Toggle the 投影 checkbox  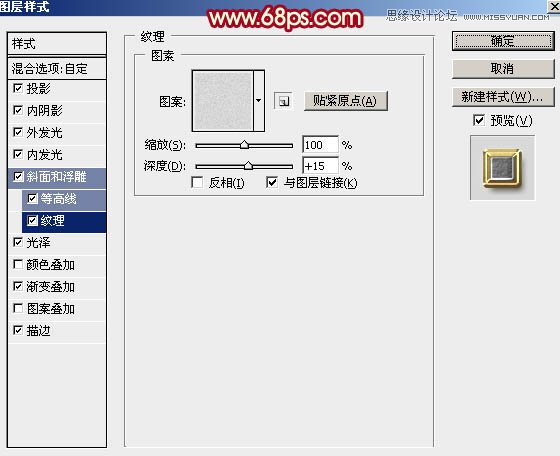18,88
